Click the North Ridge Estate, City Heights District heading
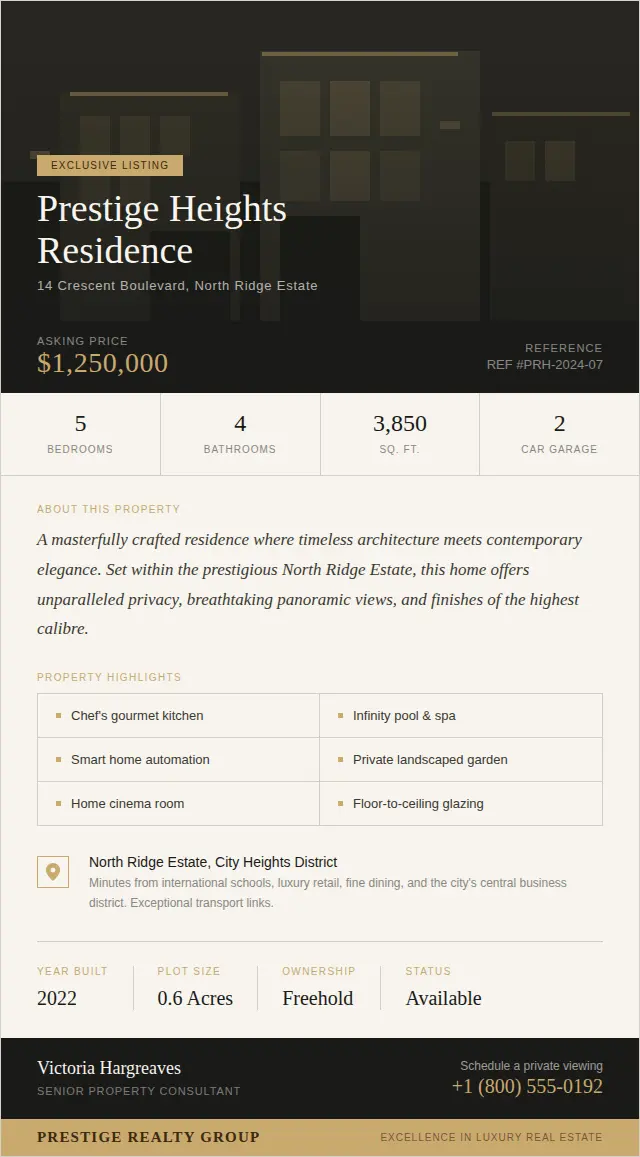640x1157 pixels. 213,862
